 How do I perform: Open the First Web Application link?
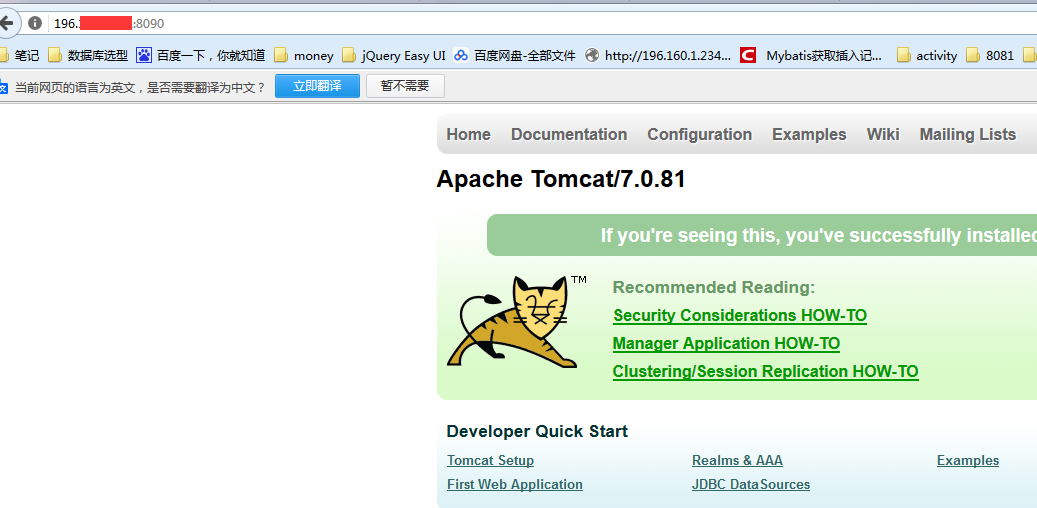pos(515,485)
